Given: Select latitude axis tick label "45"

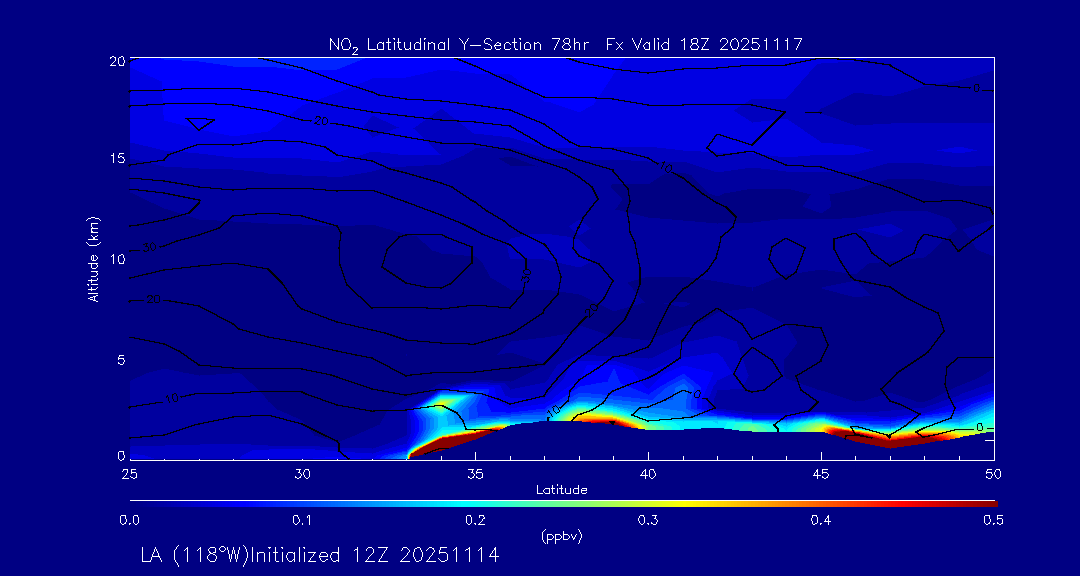Looking at the screenshot, I should click(821, 474).
